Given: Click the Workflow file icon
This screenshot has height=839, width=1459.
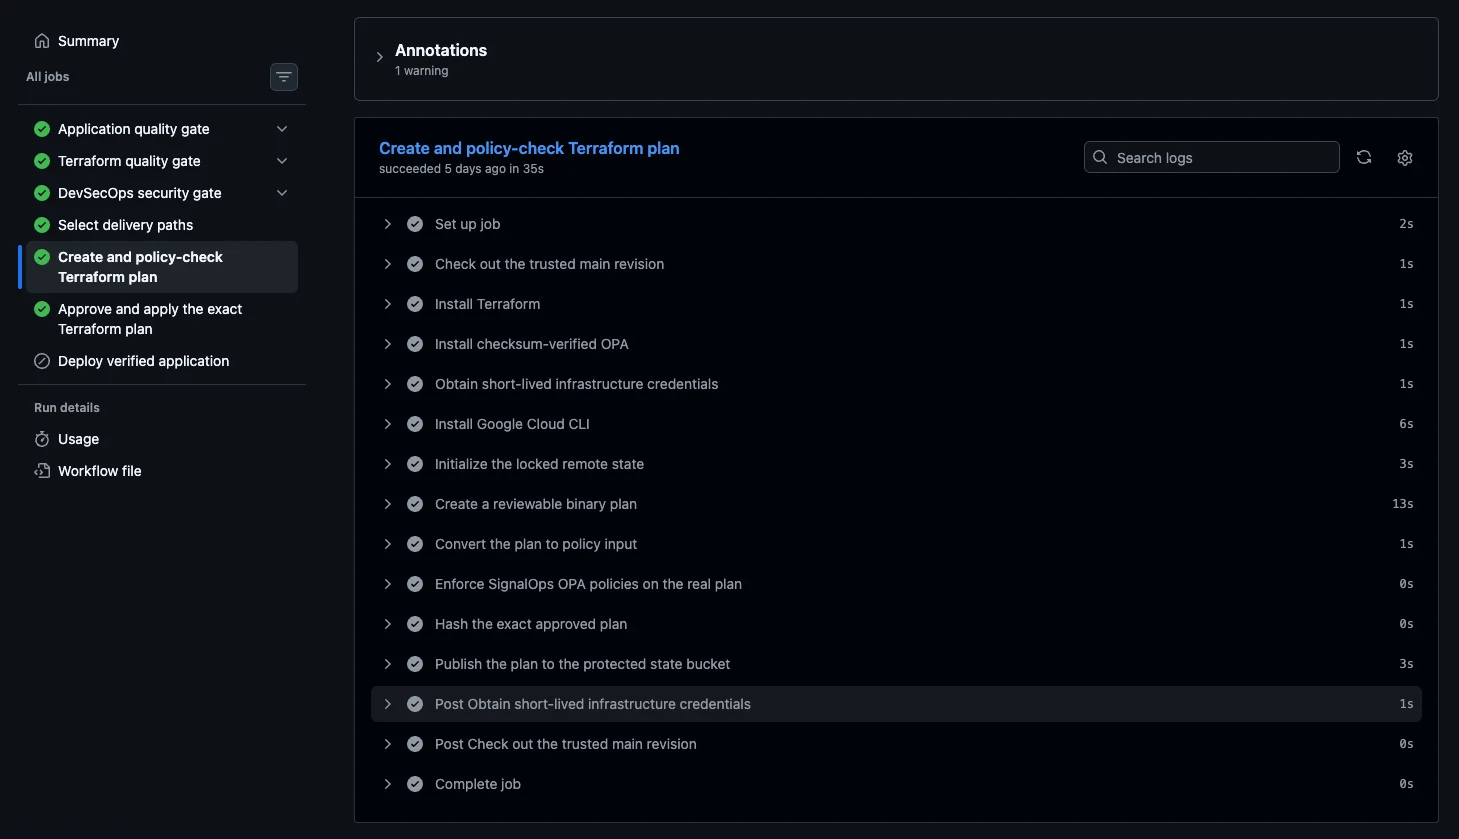Looking at the screenshot, I should click(42, 471).
